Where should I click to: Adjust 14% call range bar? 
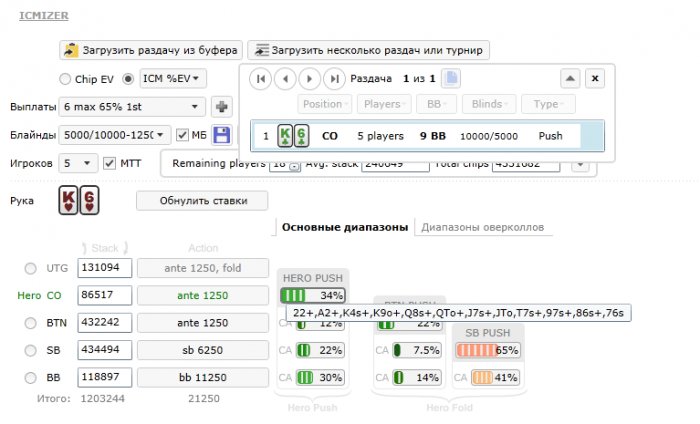(417, 378)
